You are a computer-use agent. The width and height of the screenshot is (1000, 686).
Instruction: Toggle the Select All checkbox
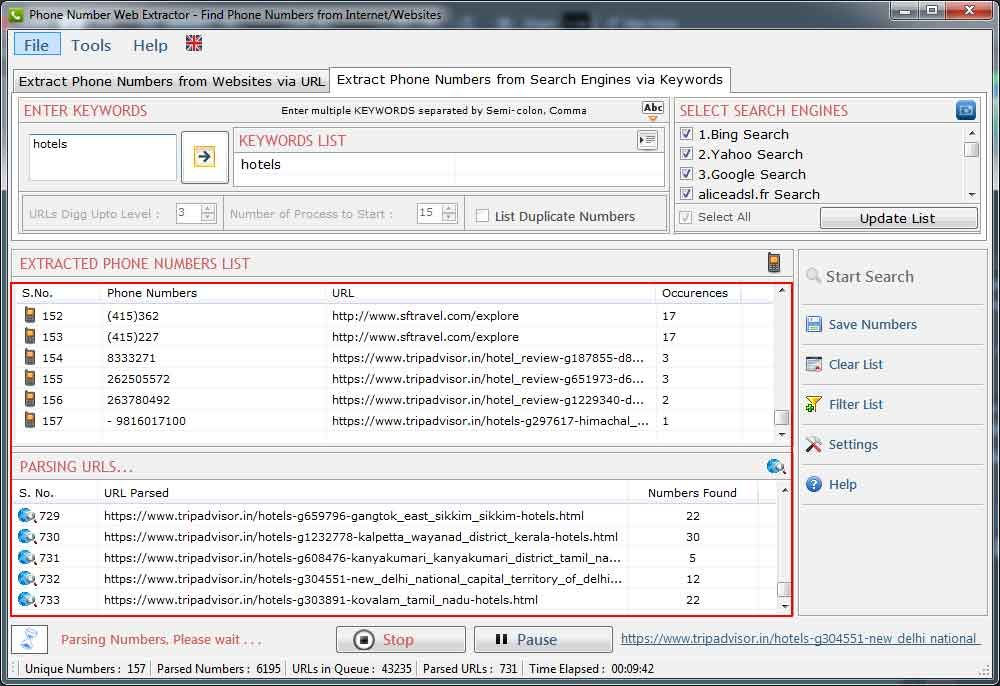686,217
